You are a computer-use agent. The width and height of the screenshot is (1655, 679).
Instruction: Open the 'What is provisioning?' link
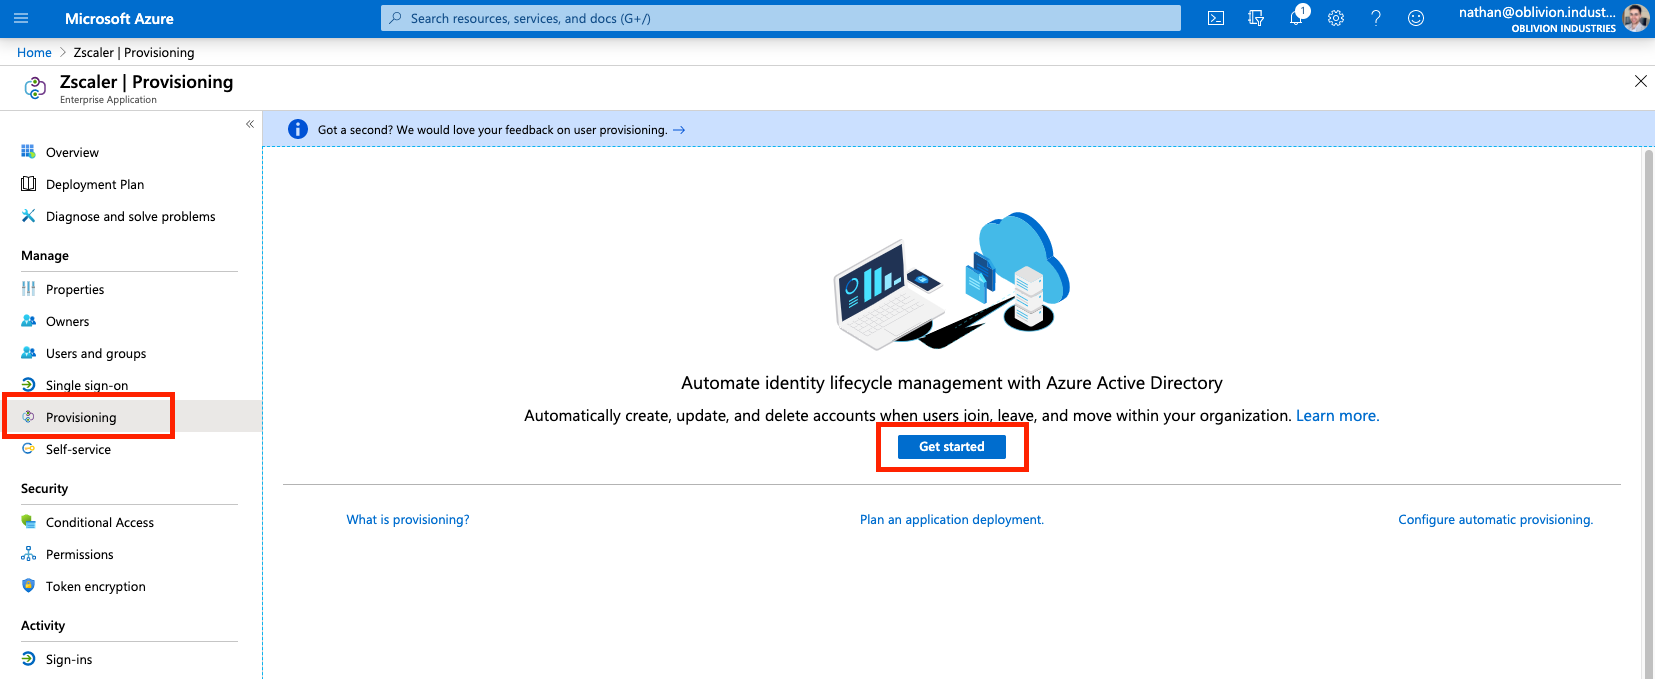408,520
